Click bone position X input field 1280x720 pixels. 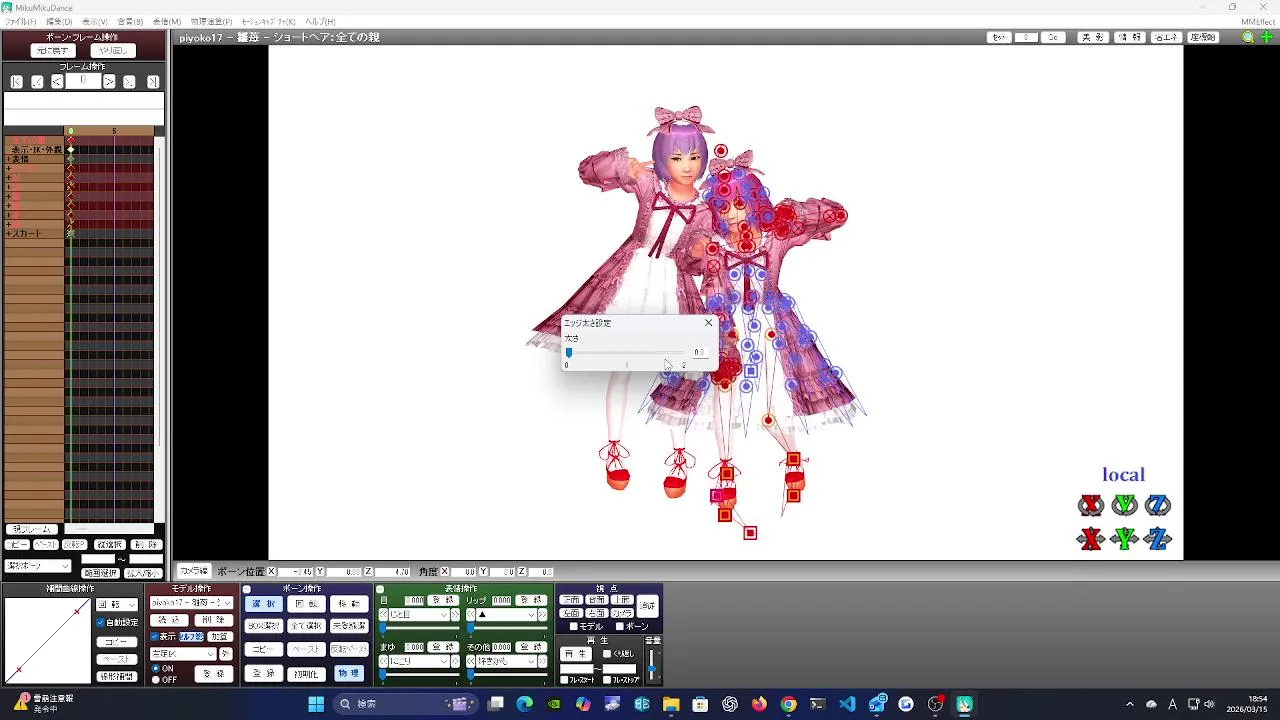(296, 572)
